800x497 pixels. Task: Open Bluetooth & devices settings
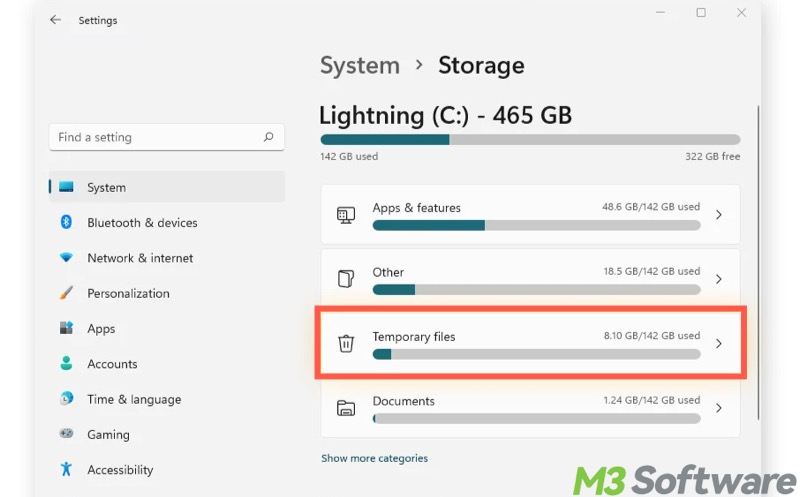pyautogui.click(x=142, y=222)
